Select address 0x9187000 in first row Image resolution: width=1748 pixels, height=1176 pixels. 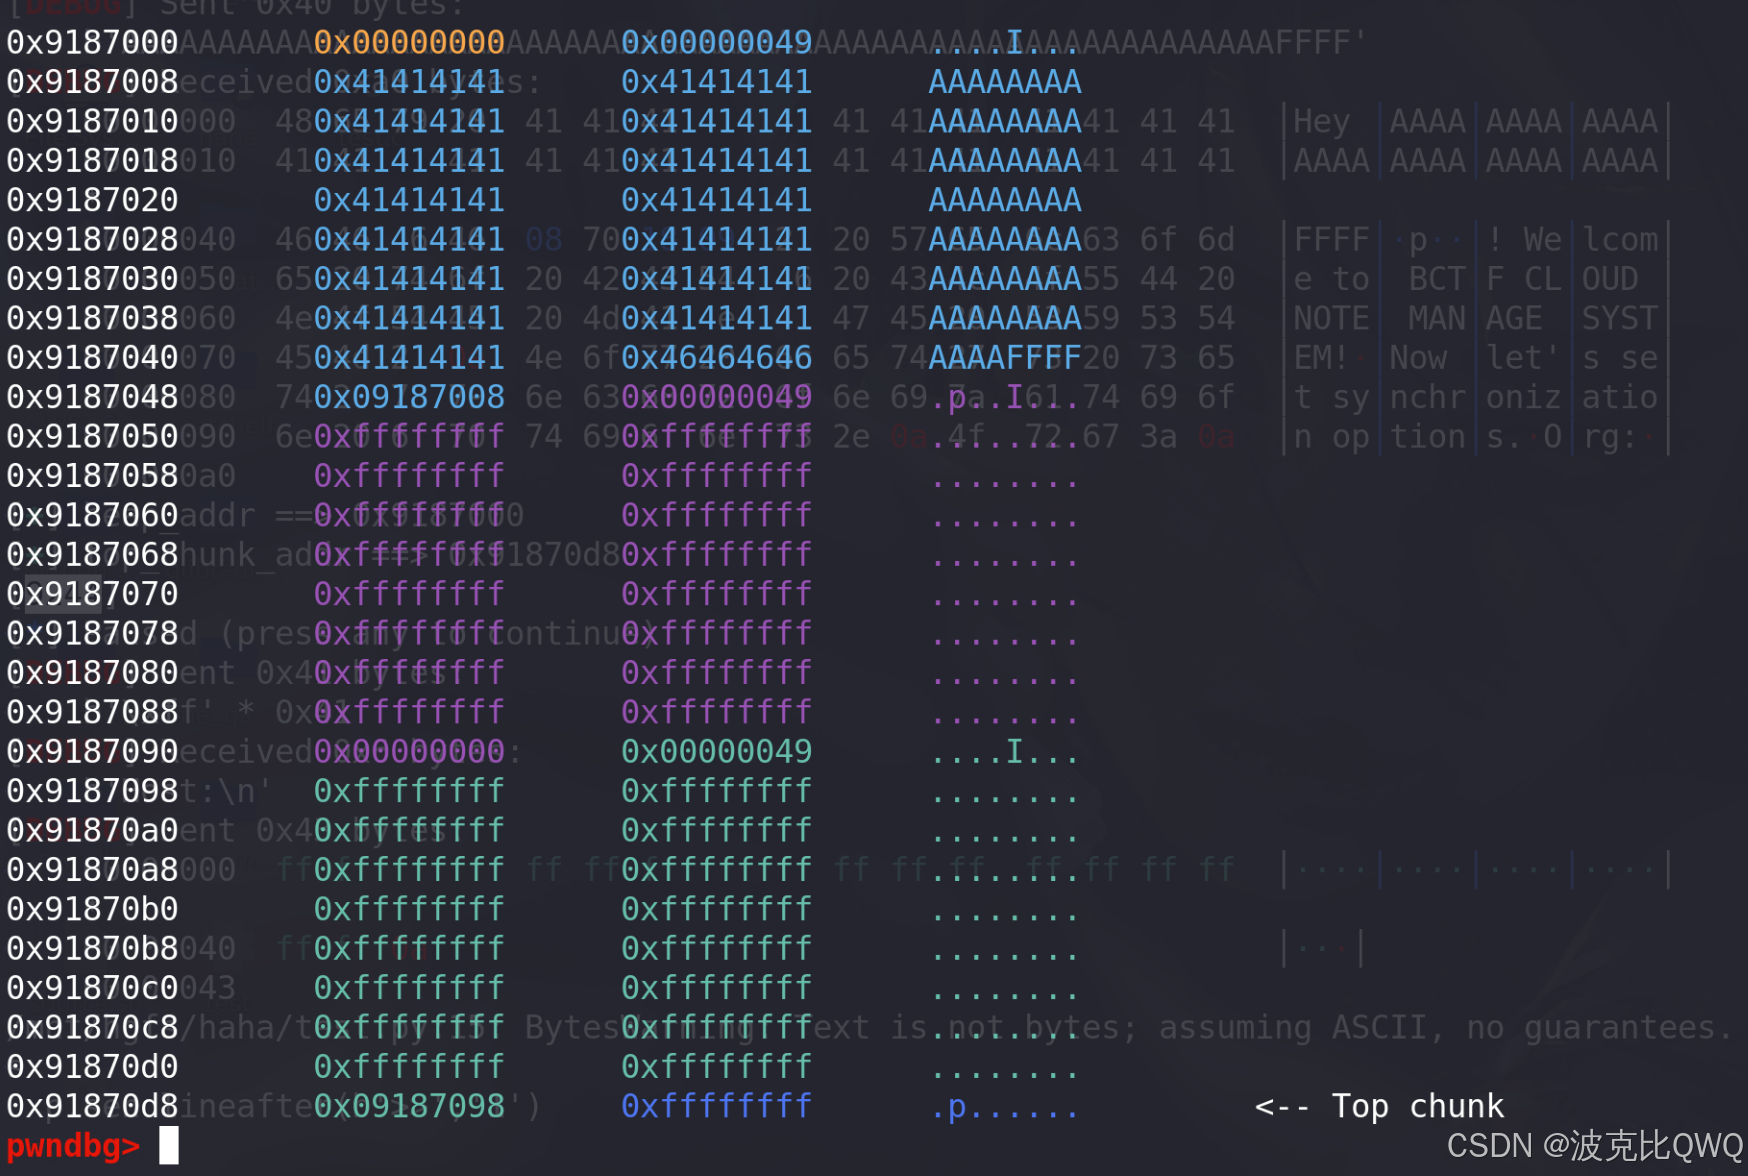(92, 42)
